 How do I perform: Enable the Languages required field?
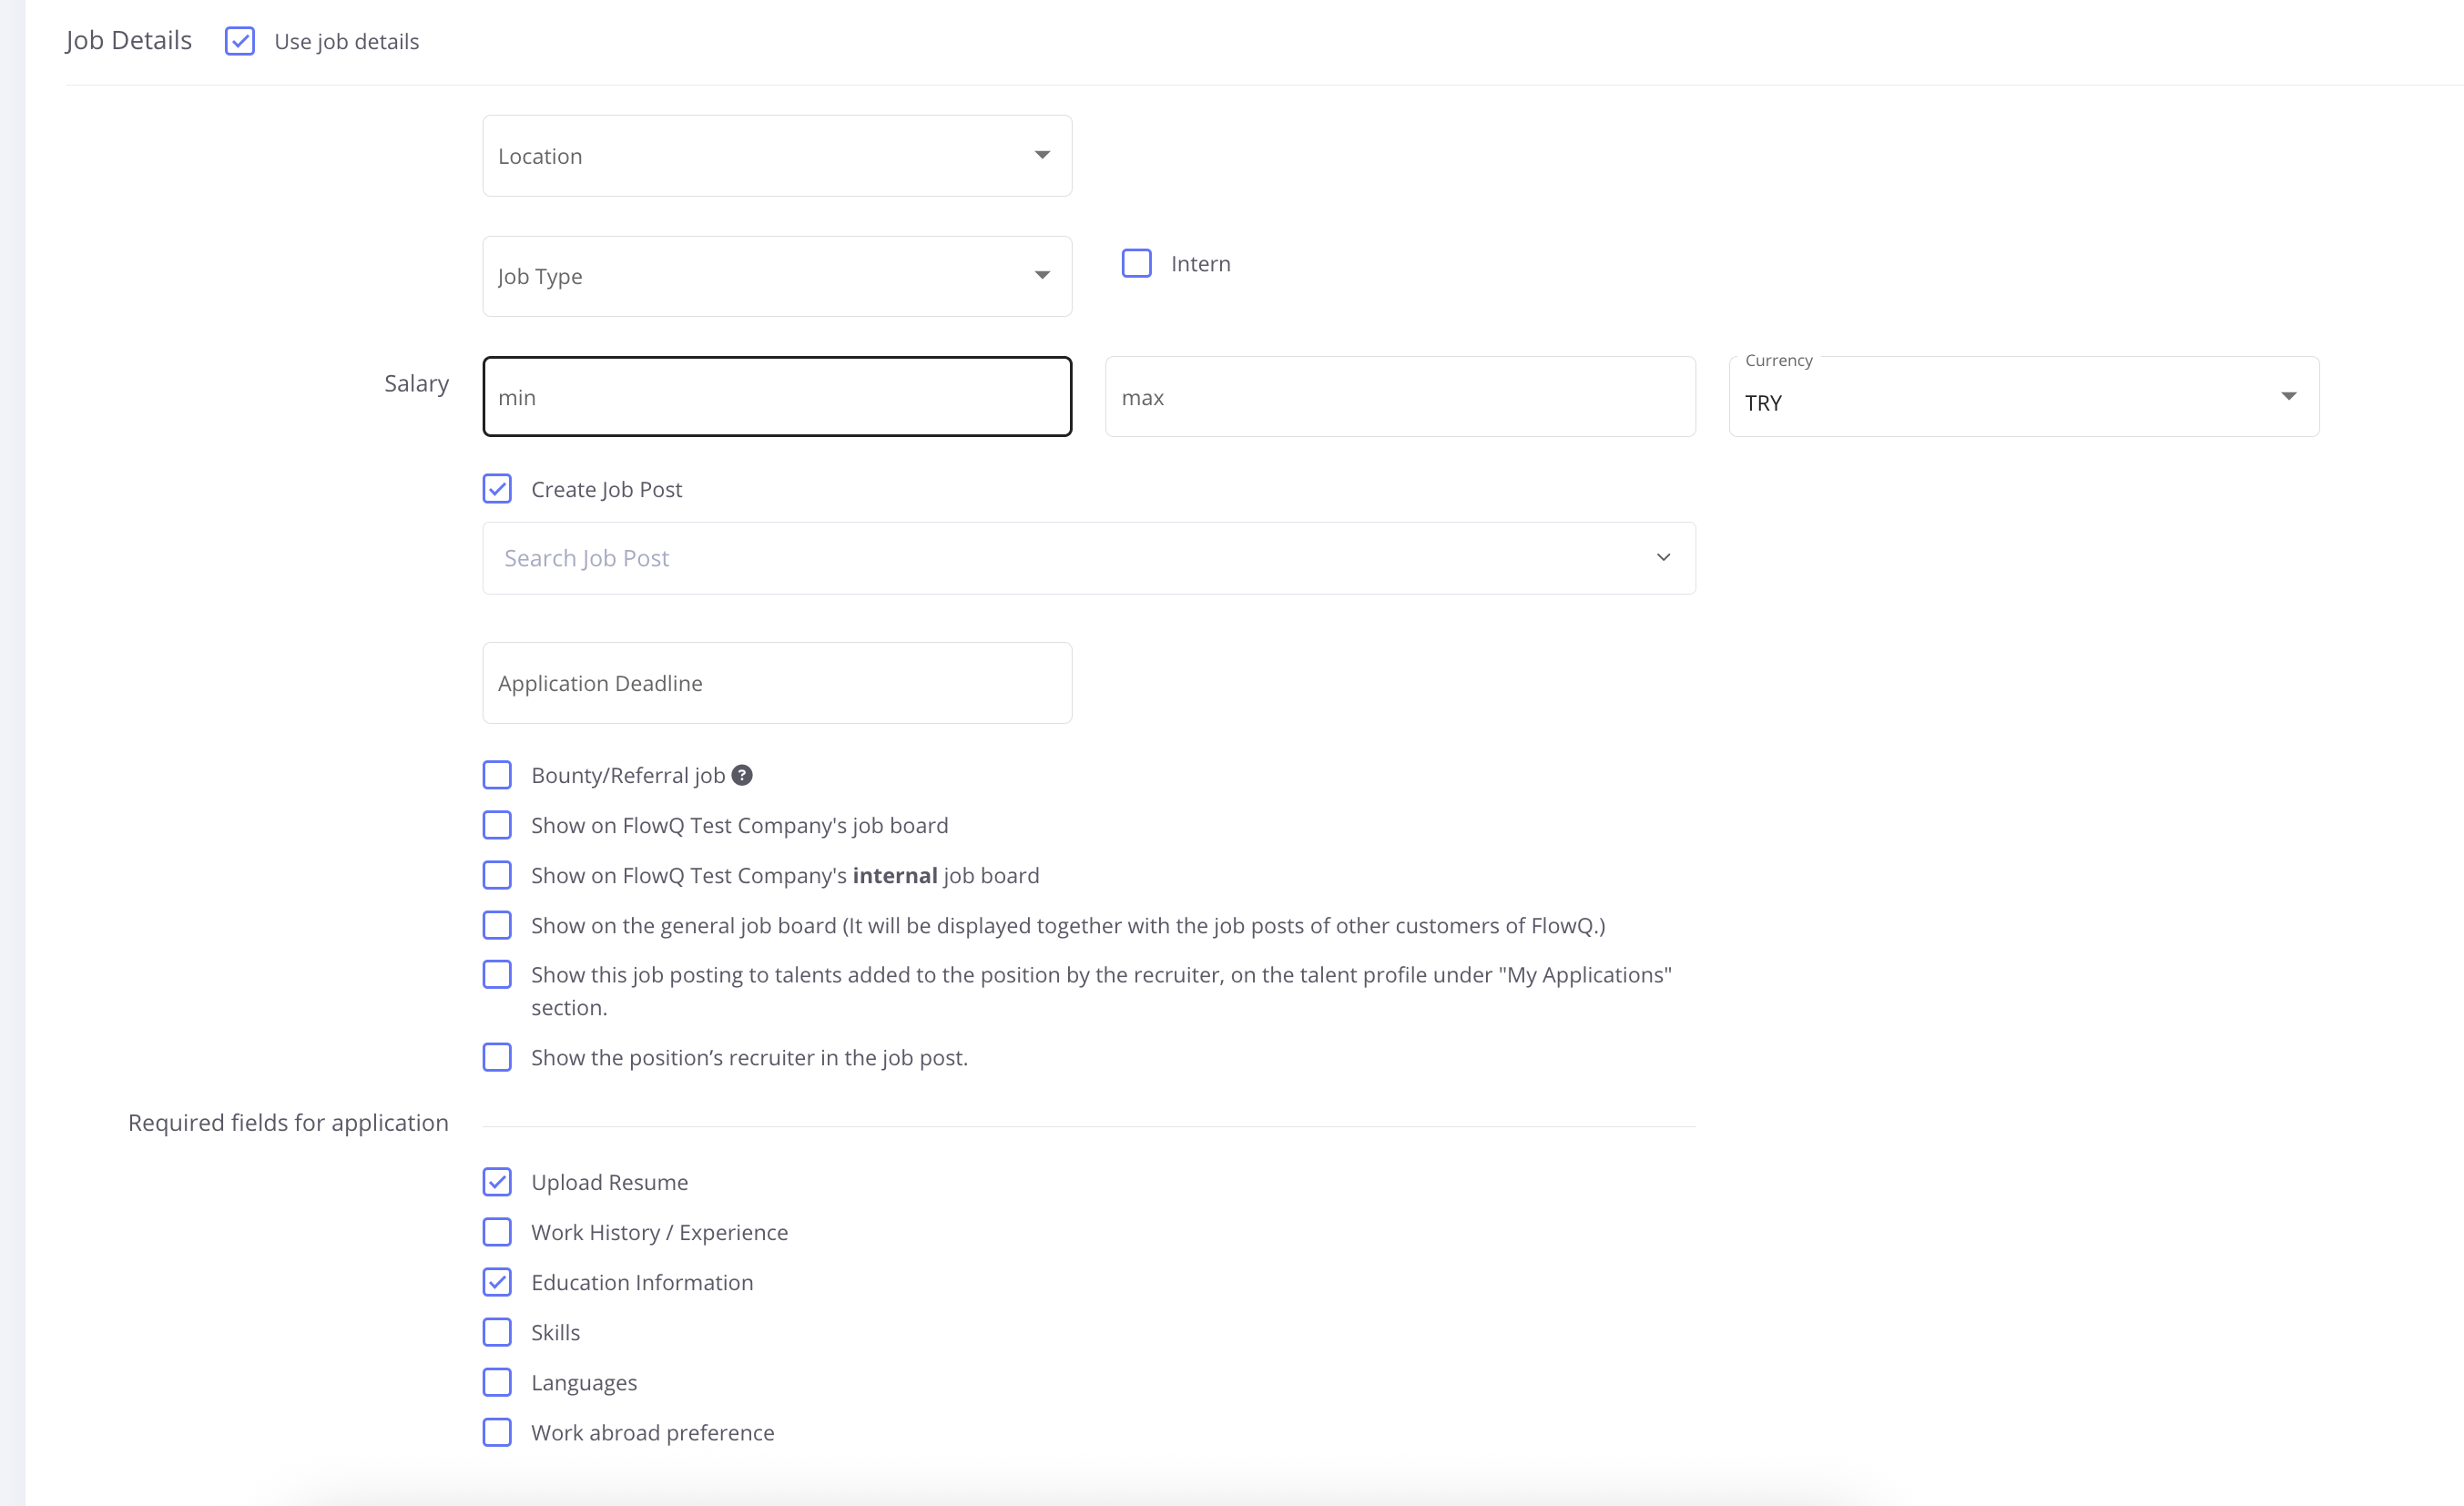click(x=497, y=1382)
